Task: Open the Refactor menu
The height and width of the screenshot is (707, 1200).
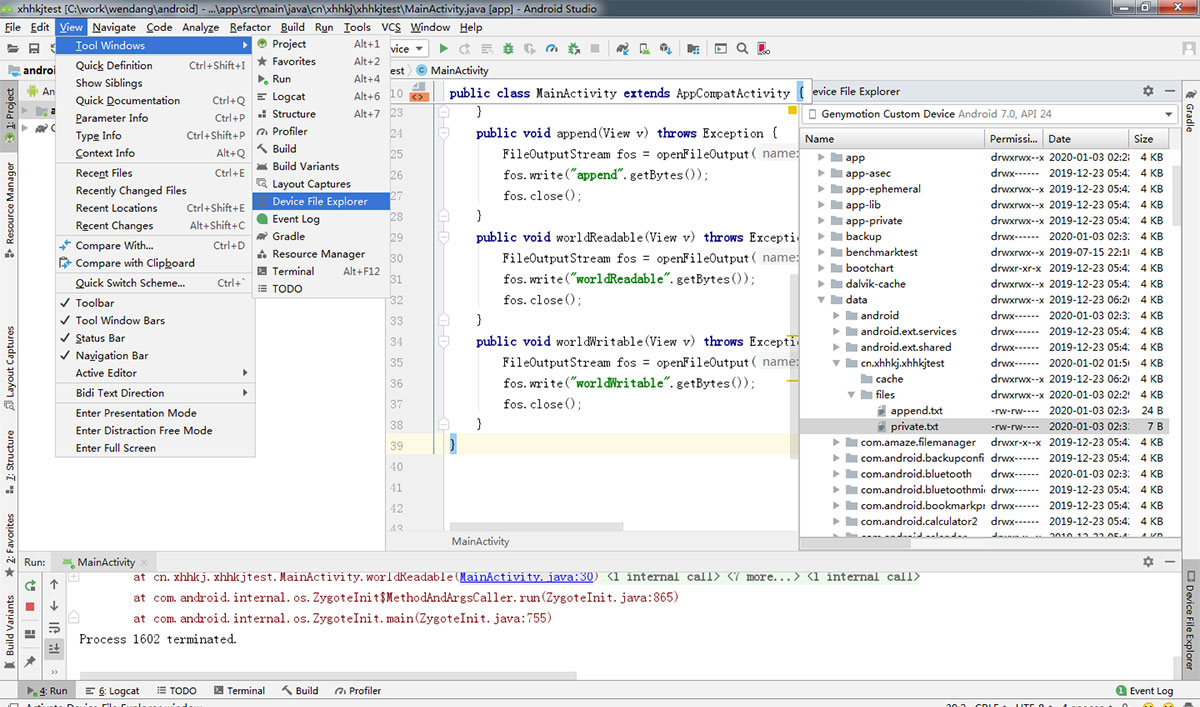Action: [250, 27]
